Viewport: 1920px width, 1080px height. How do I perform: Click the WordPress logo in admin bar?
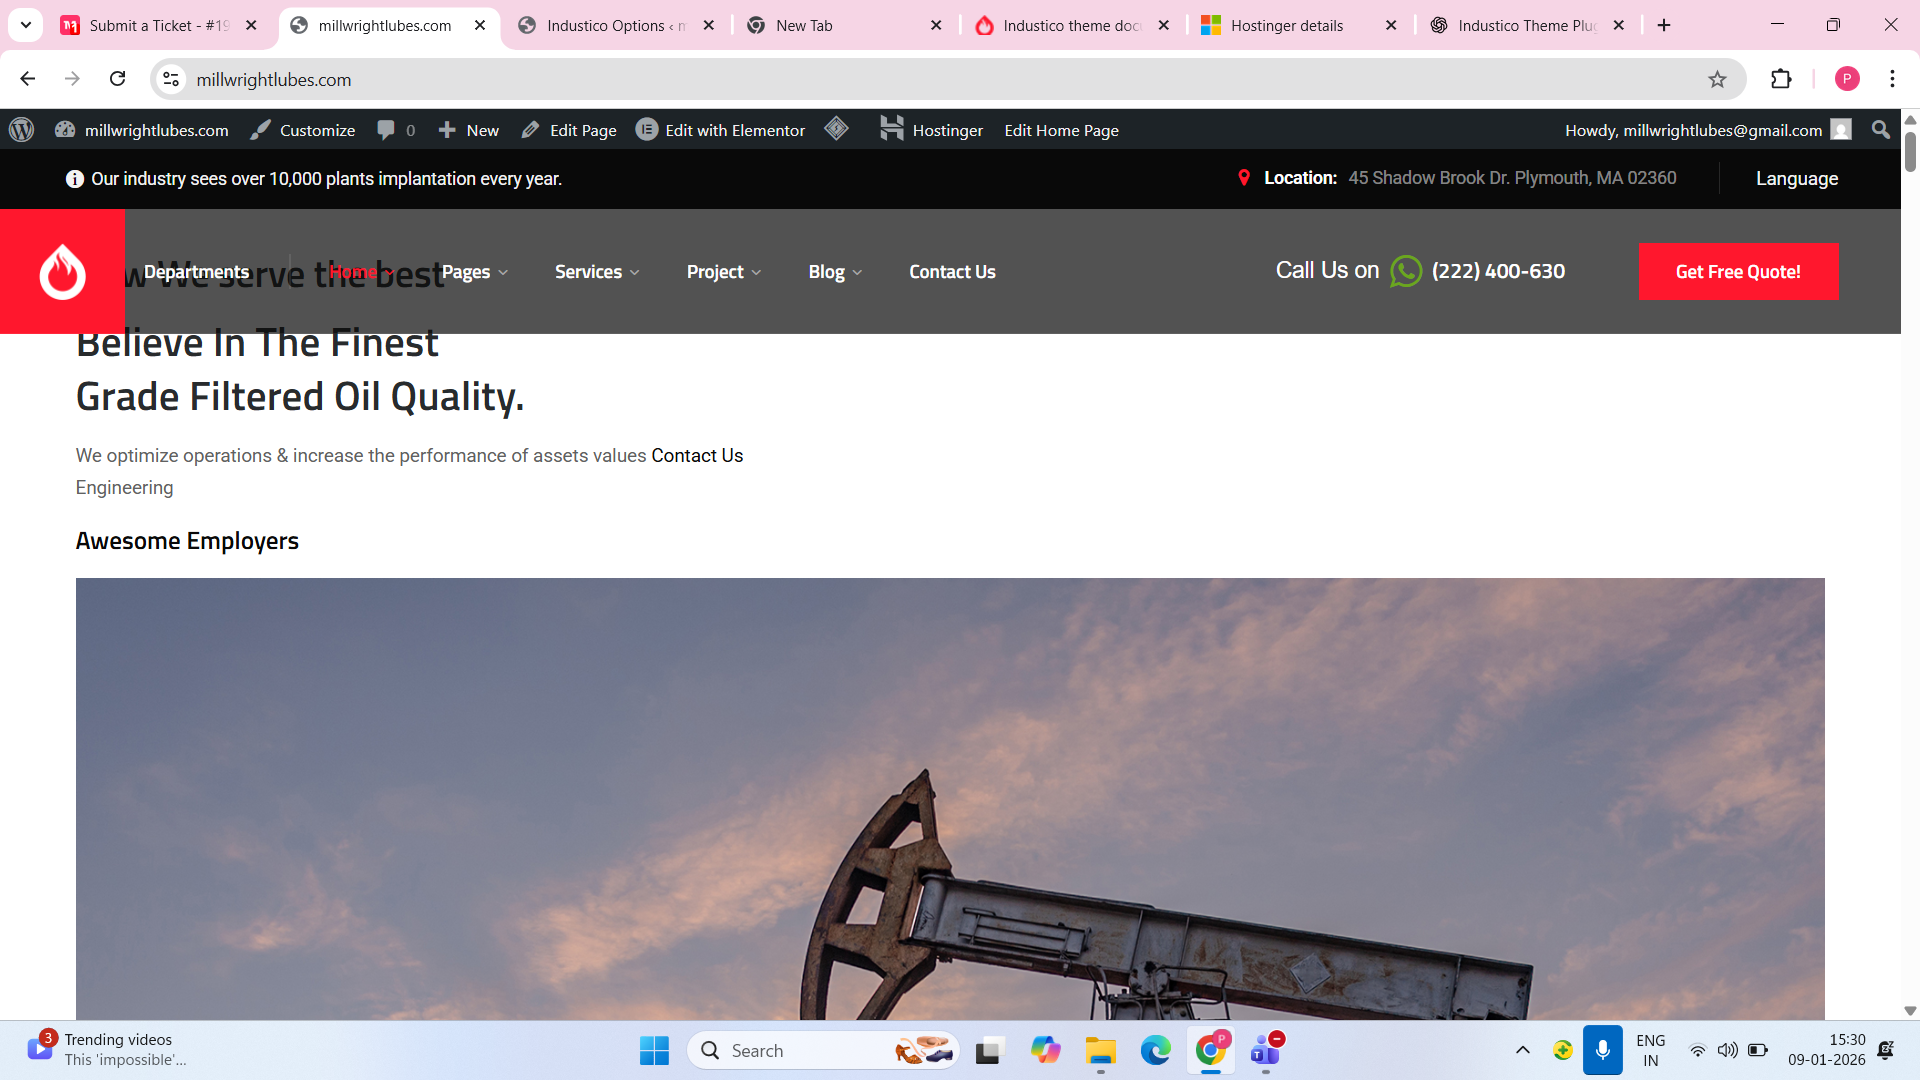[22, 130]
